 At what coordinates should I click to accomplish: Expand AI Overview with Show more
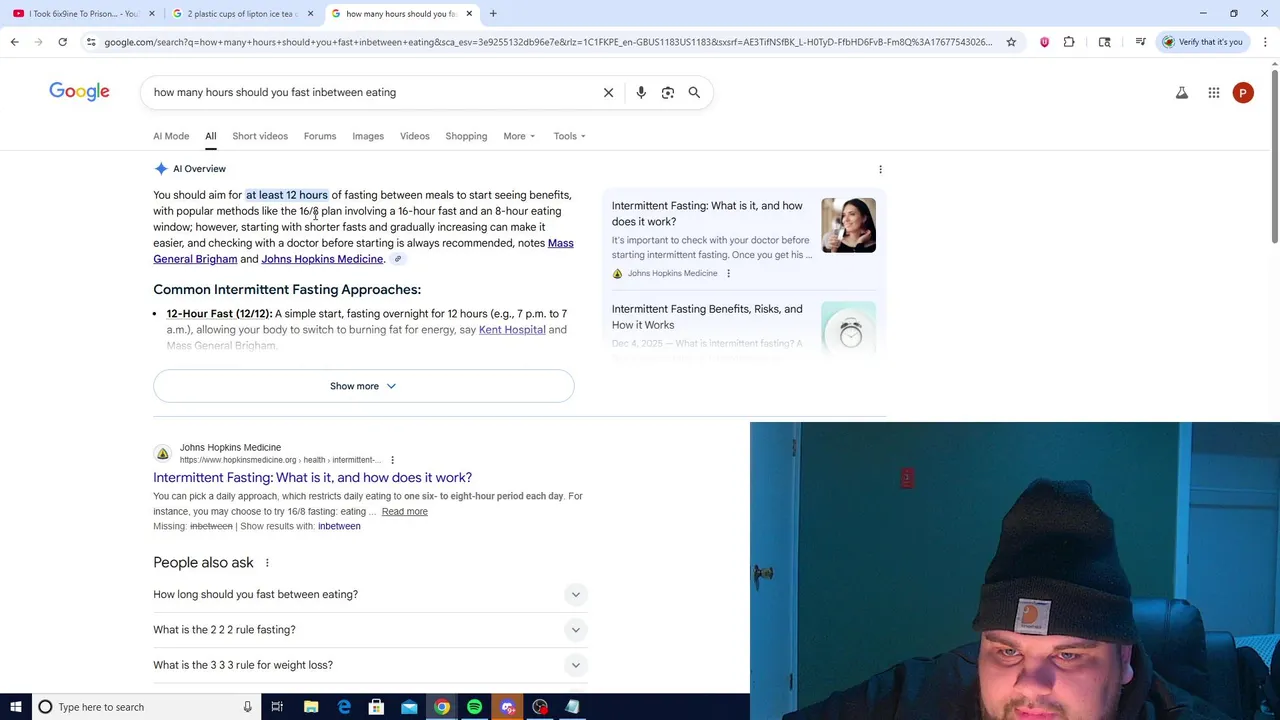(x=364, y=386)
